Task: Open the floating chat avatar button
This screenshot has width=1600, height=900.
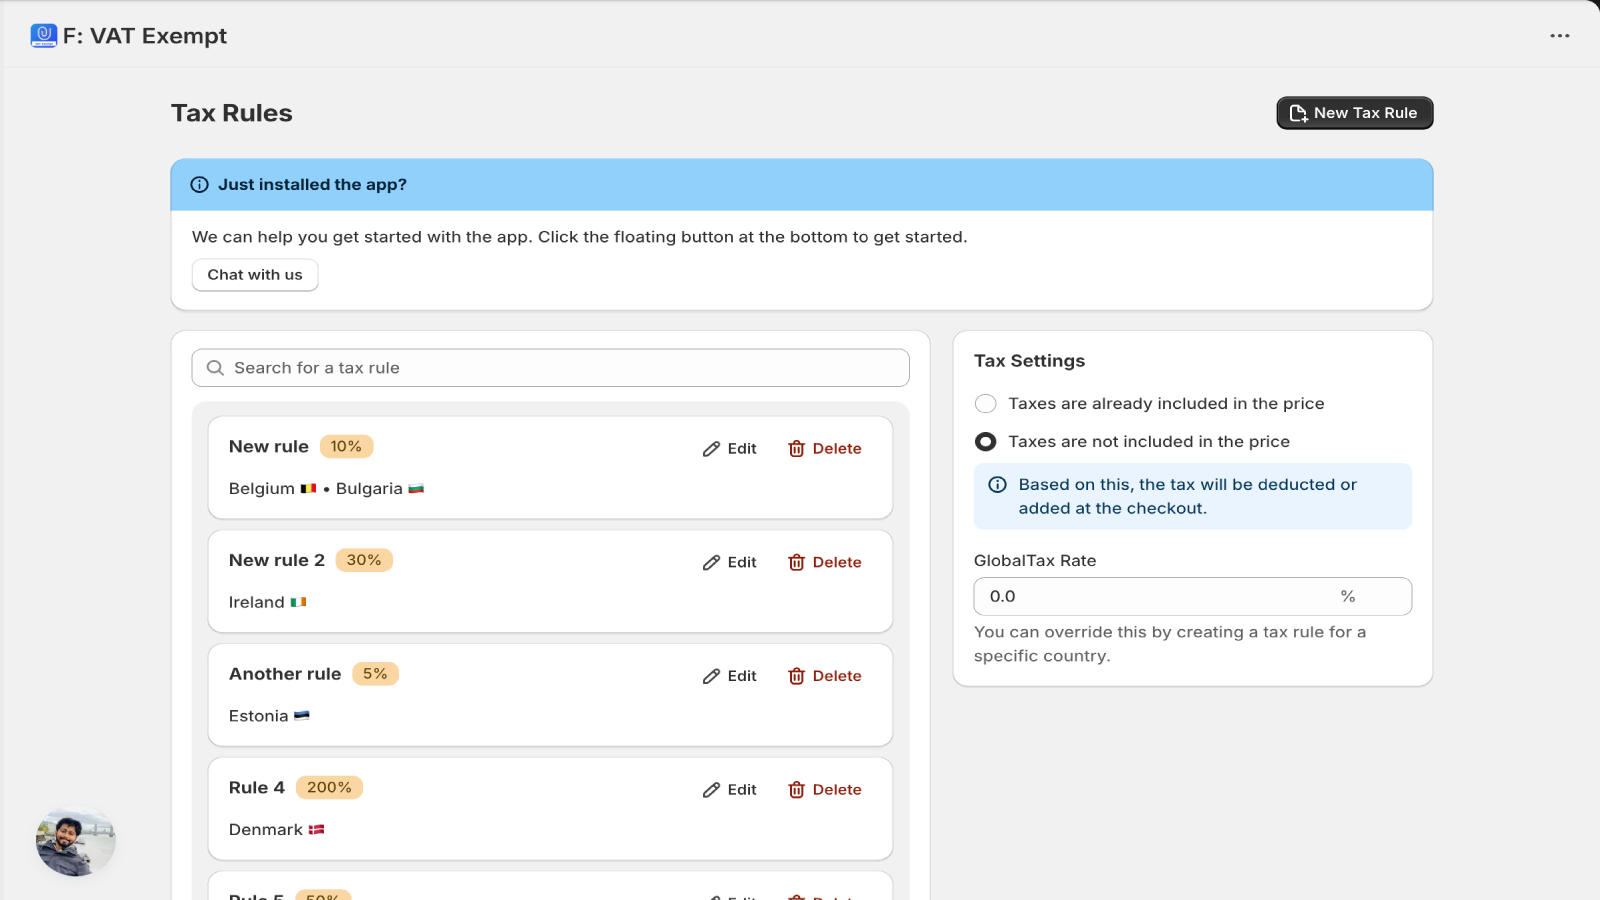Action: 76,841
